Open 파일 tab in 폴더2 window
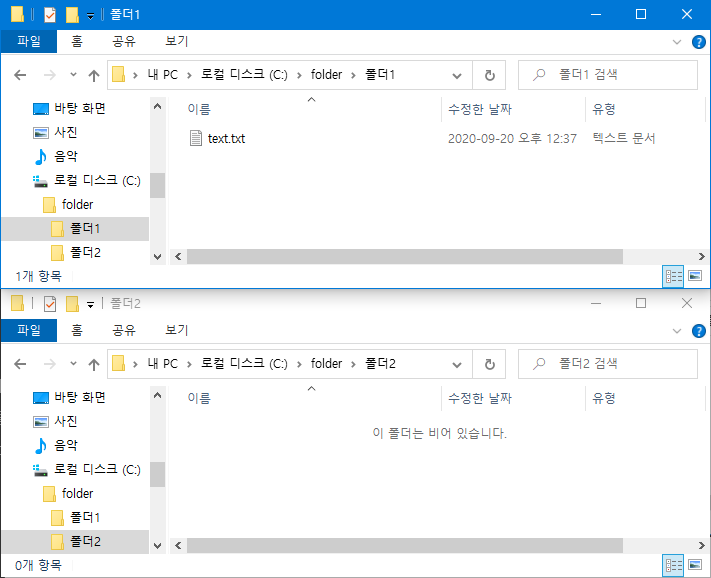 (29, 330)
